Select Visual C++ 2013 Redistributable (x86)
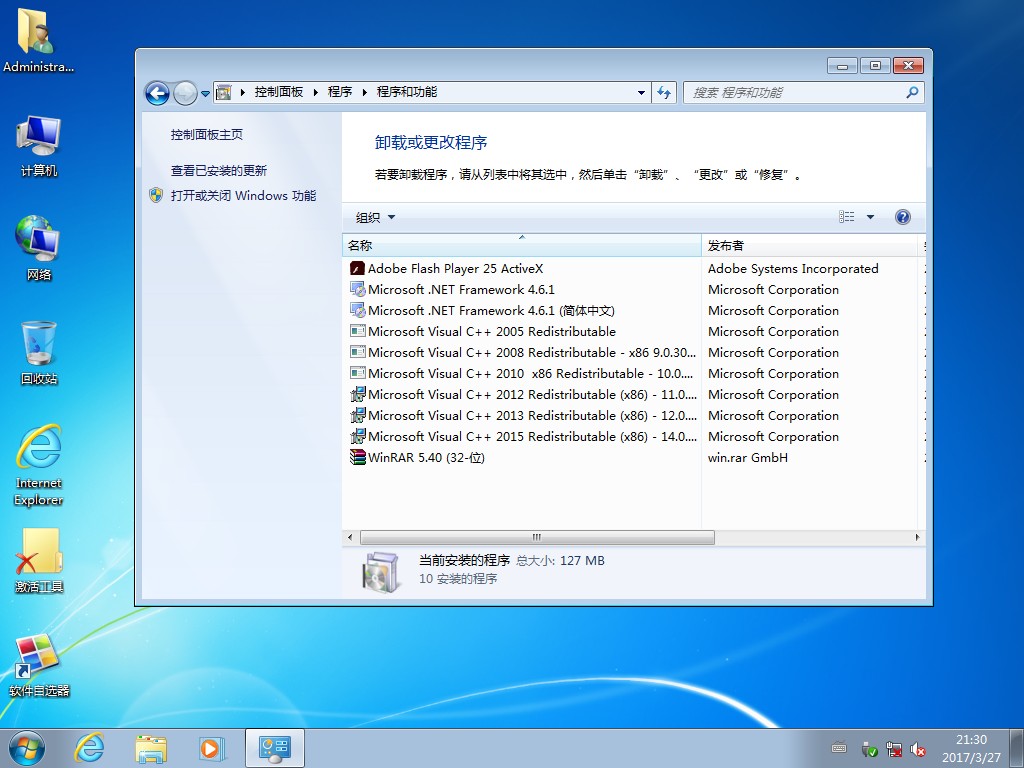This screenshot has width=1024, height=768. pos(532,415)
